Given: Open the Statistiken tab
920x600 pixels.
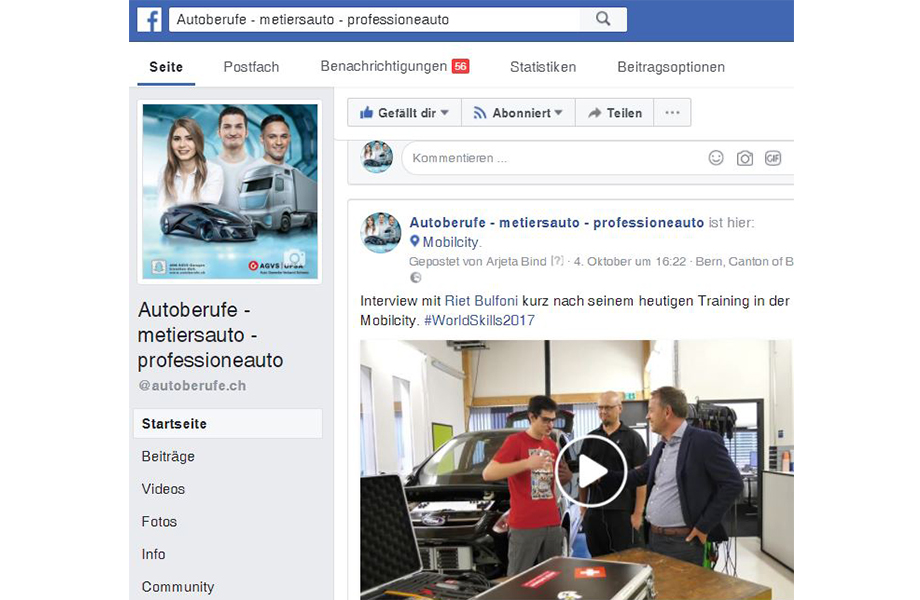Looking at the screenshot, I should click(543, 67).
